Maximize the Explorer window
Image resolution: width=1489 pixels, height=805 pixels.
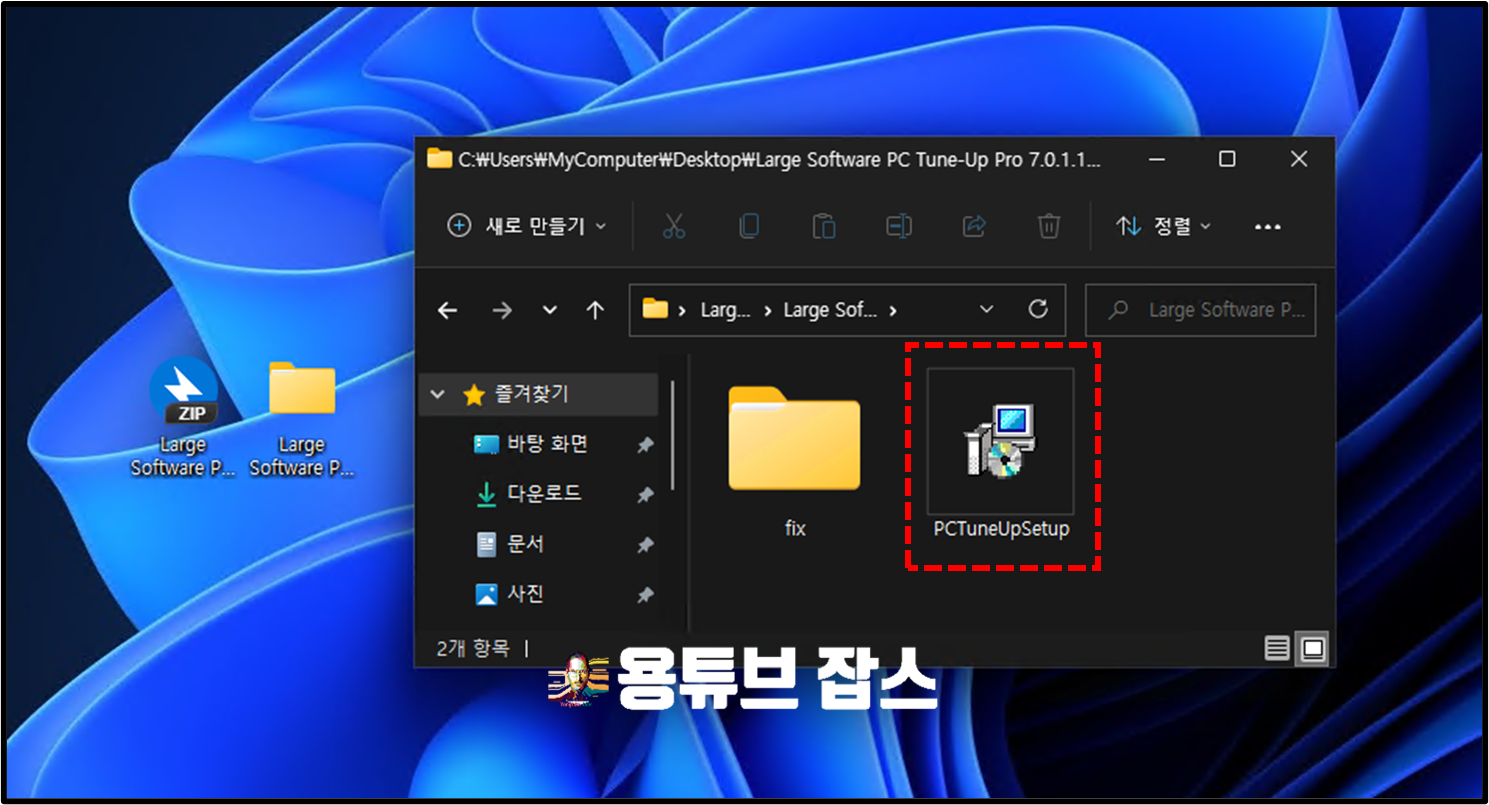point(1227,159)
